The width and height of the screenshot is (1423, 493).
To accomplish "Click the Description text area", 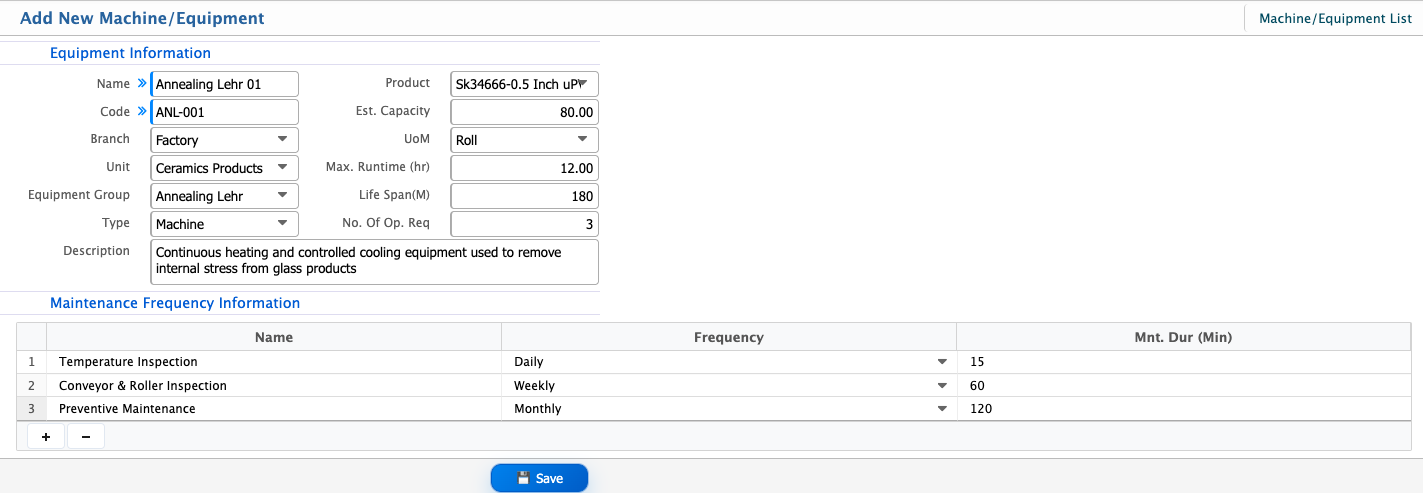I will click(375, 261).
